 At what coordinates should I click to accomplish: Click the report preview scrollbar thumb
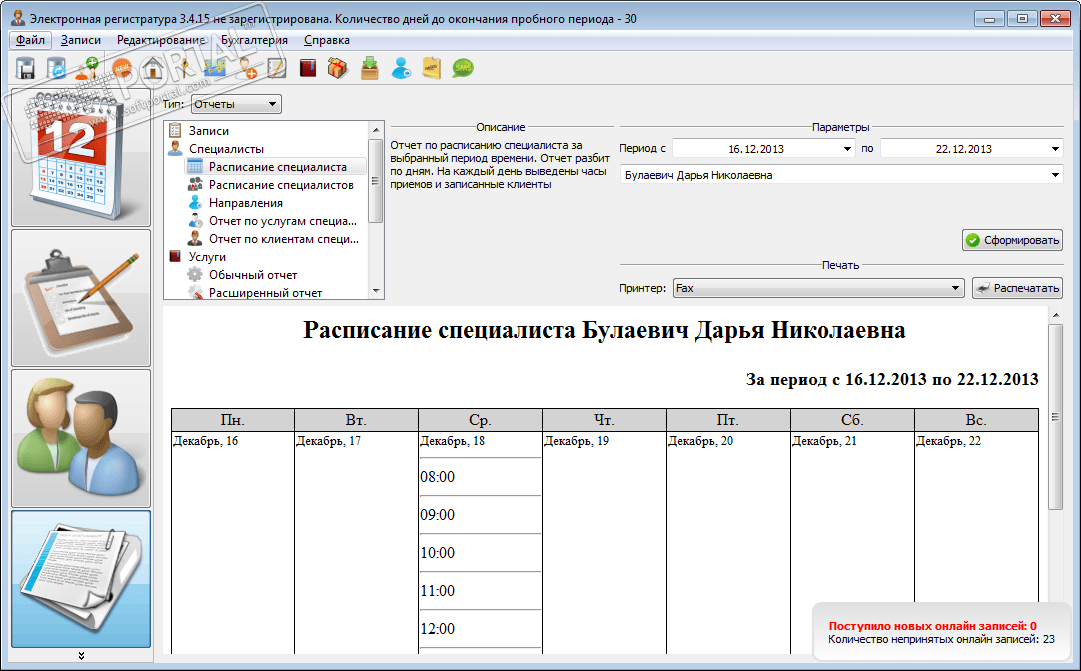point(1055,417)
